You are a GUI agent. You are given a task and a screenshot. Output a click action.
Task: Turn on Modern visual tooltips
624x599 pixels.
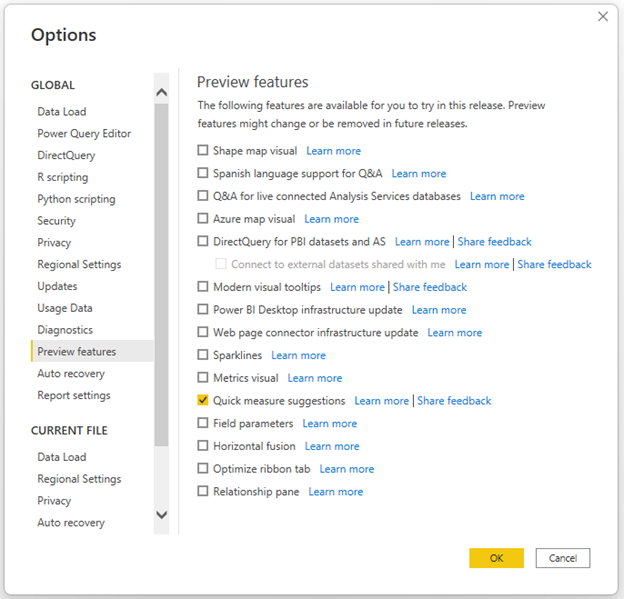pos(203,287)
